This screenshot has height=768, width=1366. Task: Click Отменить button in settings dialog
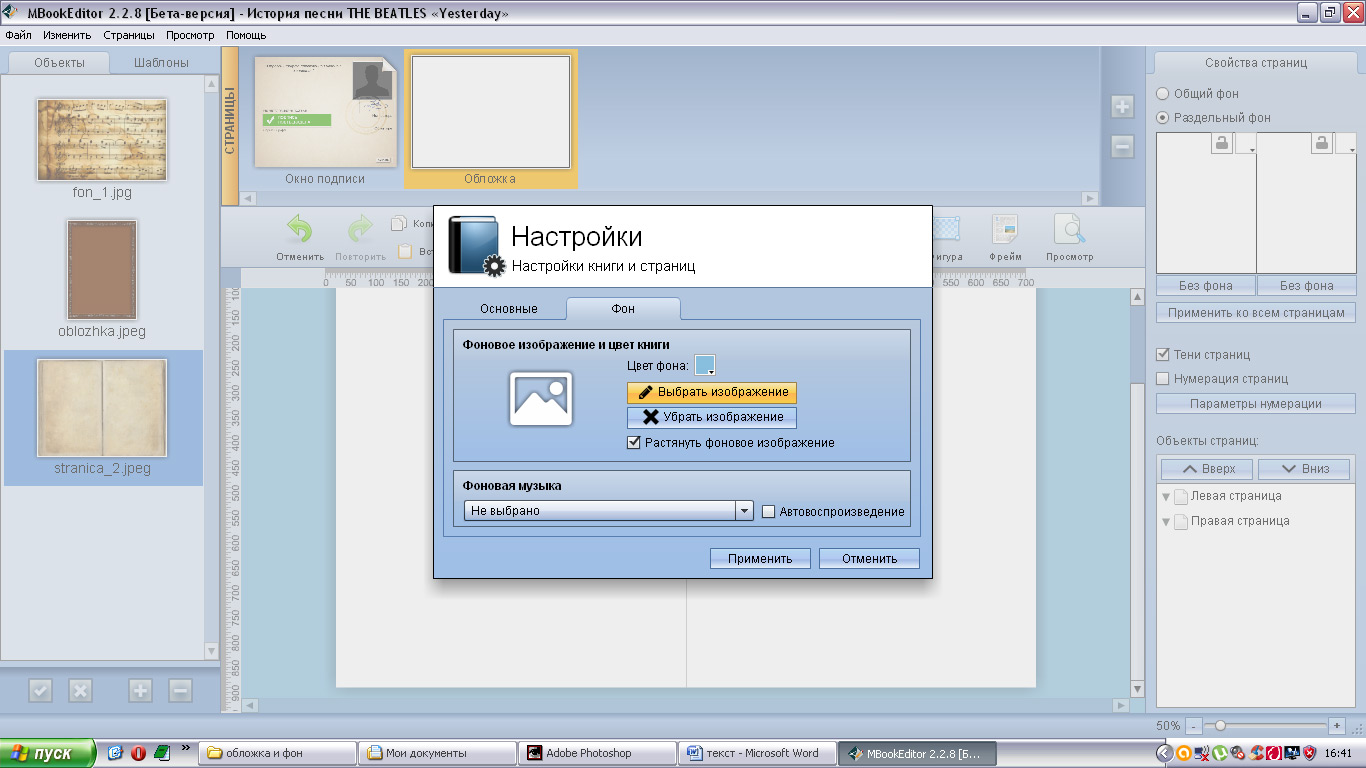pyautogui.click(x=869, y=559)
